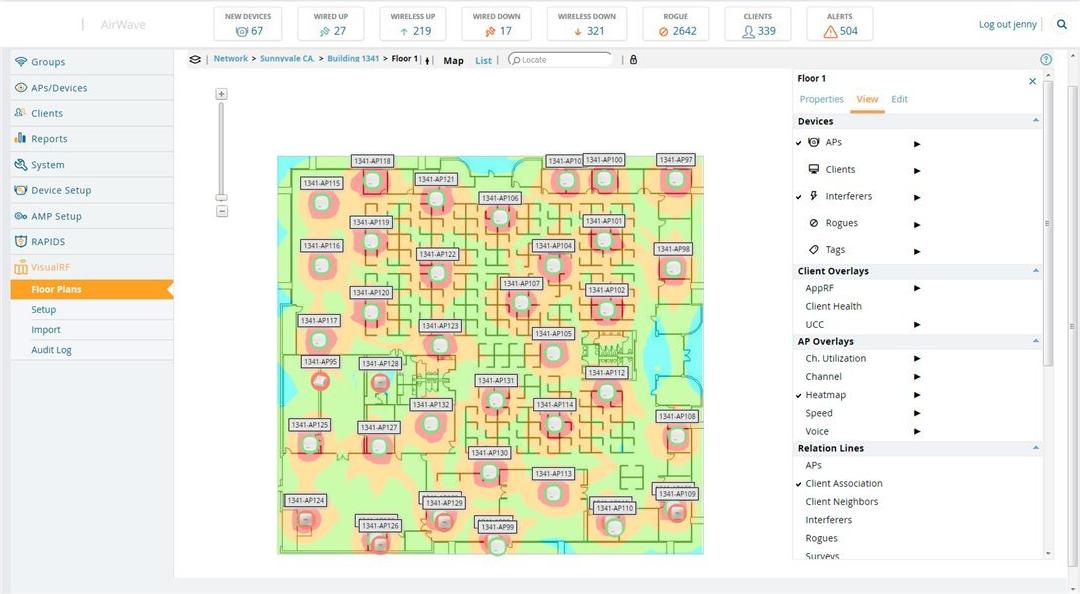Switch to the Properties tab
This screenshot has height=594, width=1080.
(x=821, y=99)
